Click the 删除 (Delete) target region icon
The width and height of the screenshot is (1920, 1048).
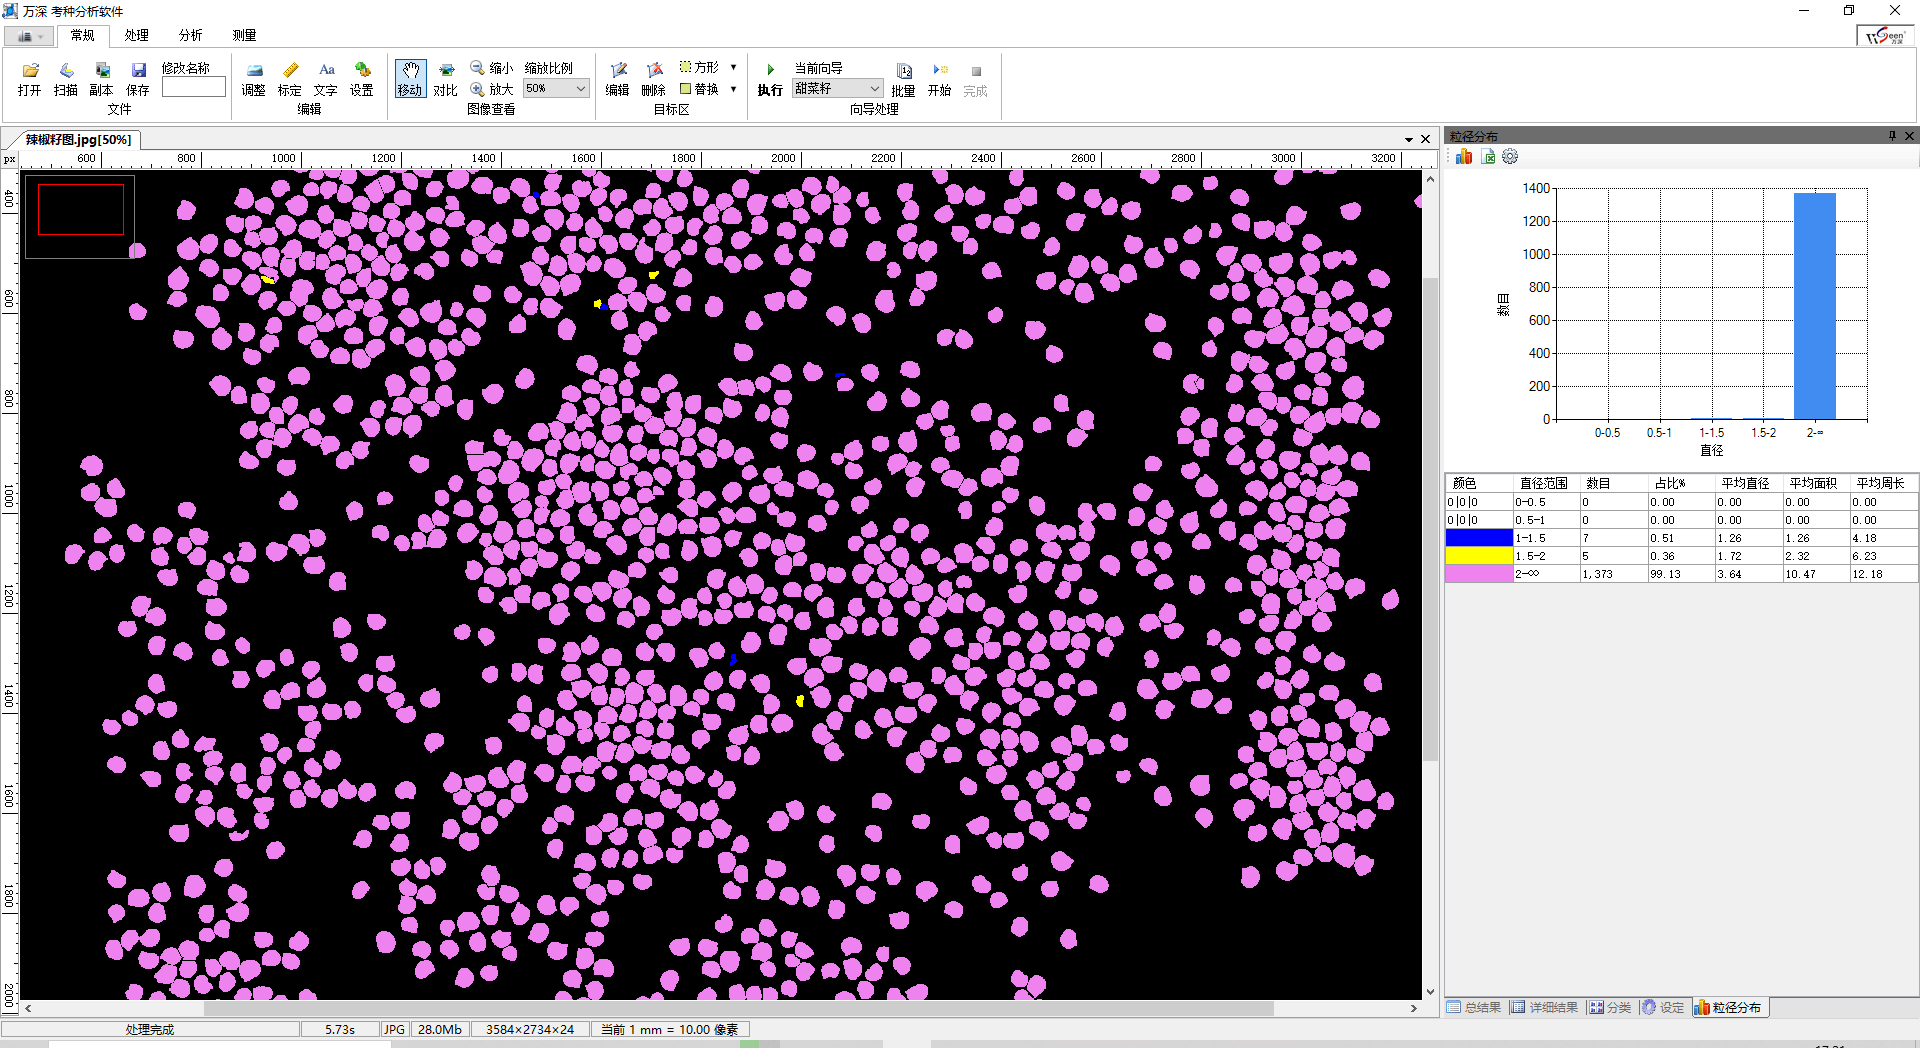pos(654,71)
